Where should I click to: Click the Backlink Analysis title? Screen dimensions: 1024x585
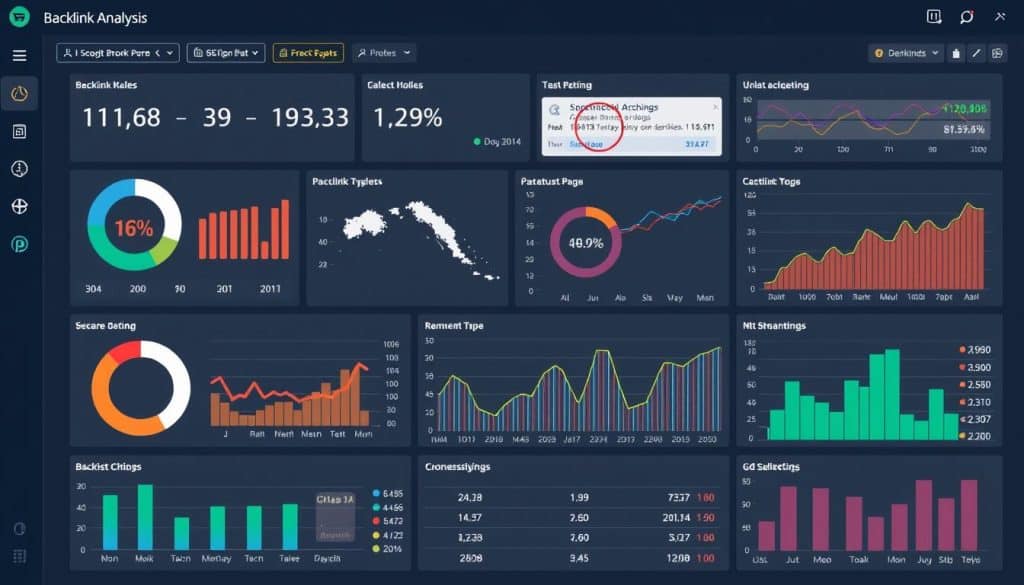click(x=95, y=18)
